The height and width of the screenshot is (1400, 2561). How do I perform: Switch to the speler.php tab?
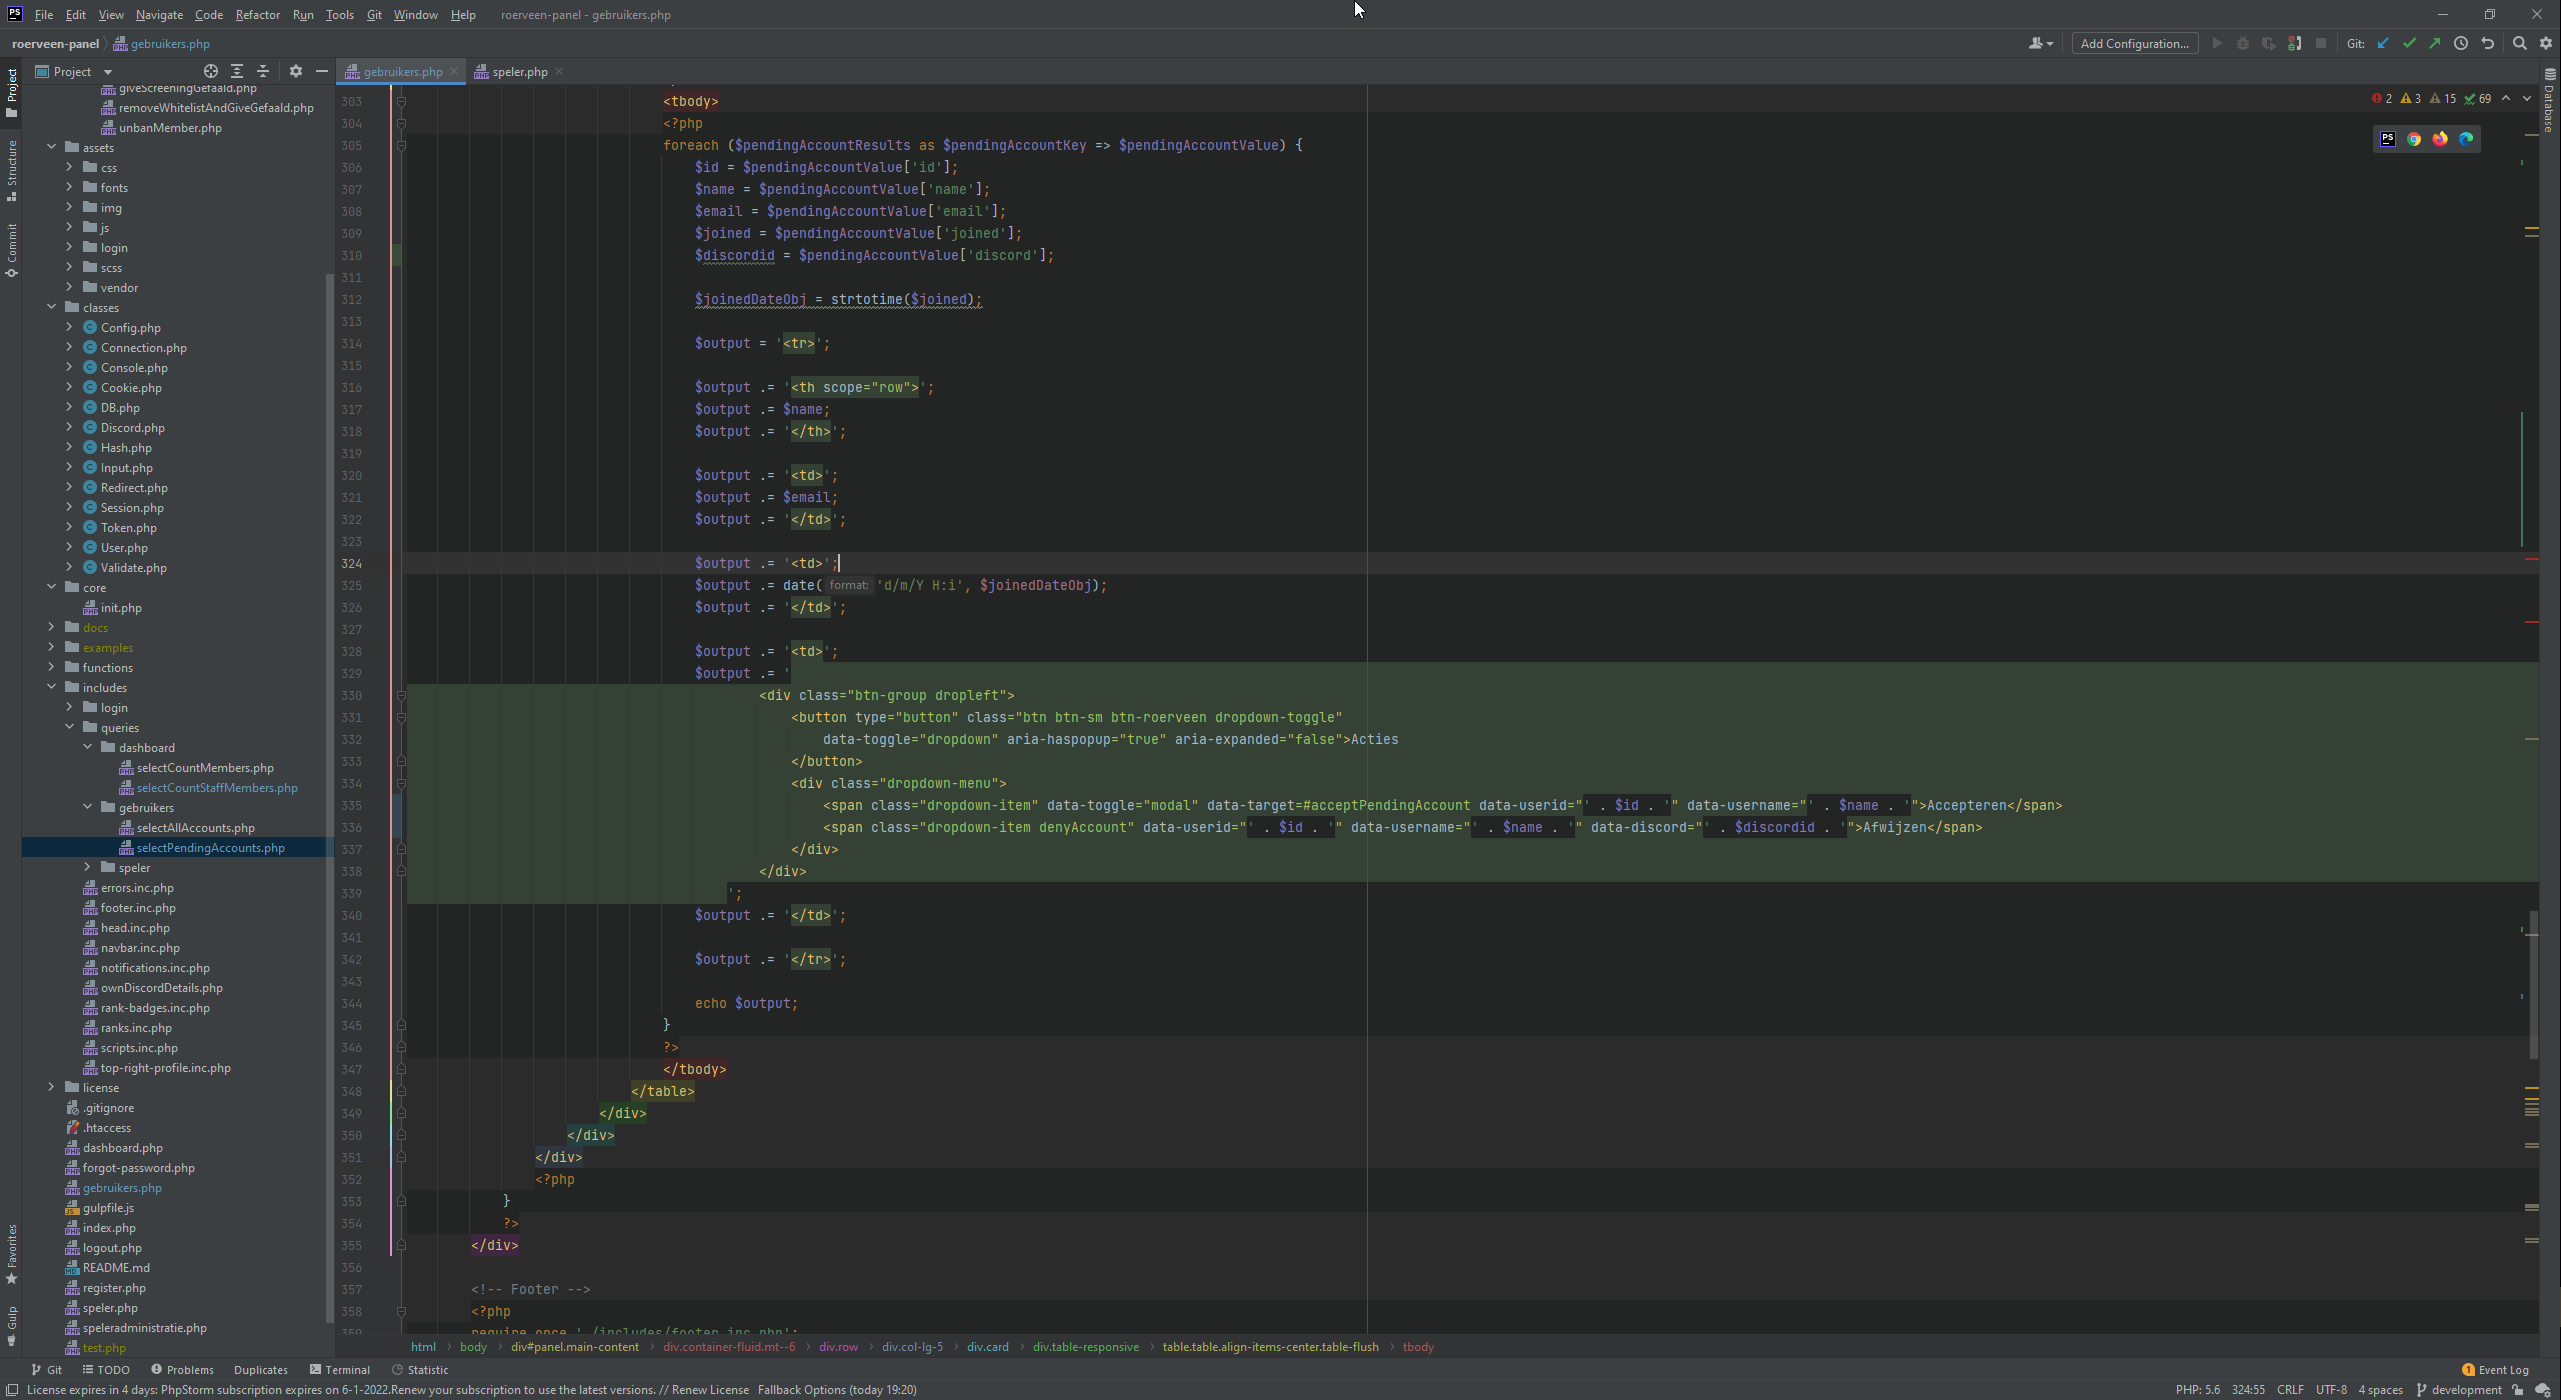pyautogui.click(x=519, y=71)
